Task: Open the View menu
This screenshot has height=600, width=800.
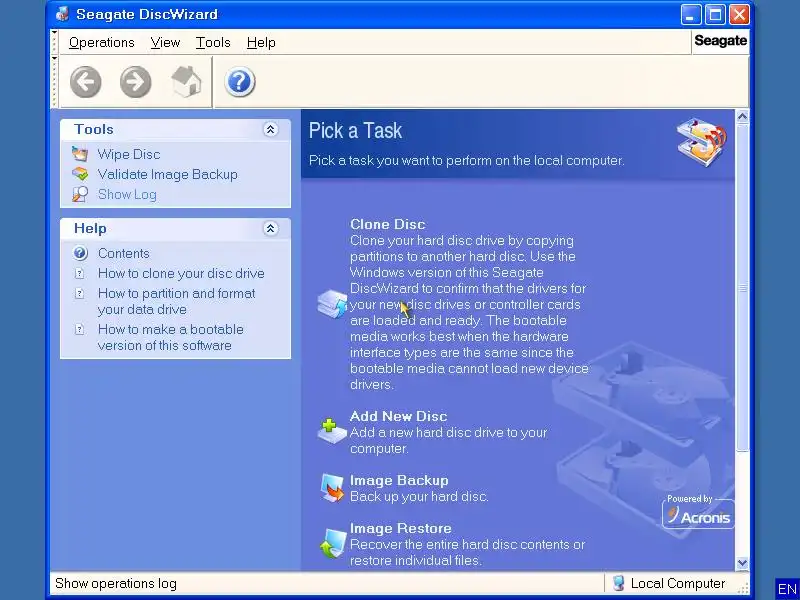Action: (165, 42)
